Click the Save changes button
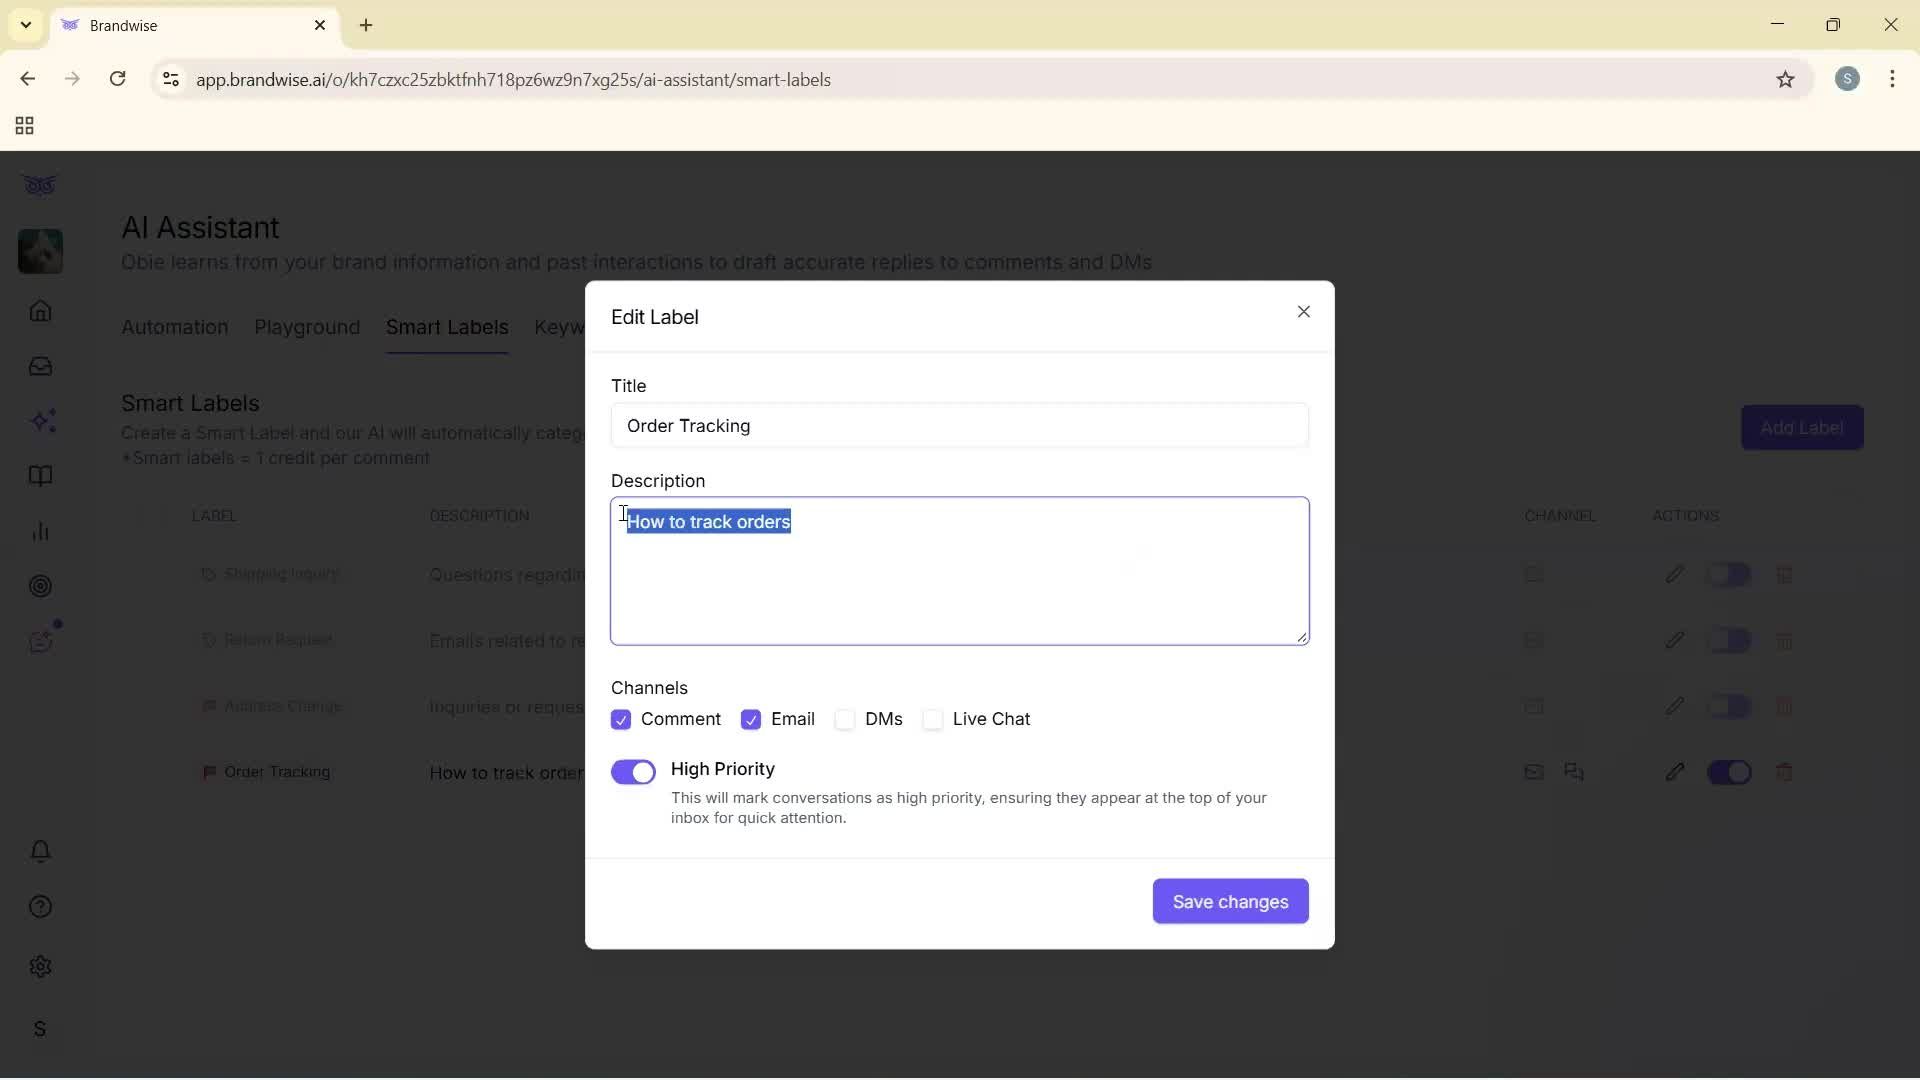 tap(1230, 900)
